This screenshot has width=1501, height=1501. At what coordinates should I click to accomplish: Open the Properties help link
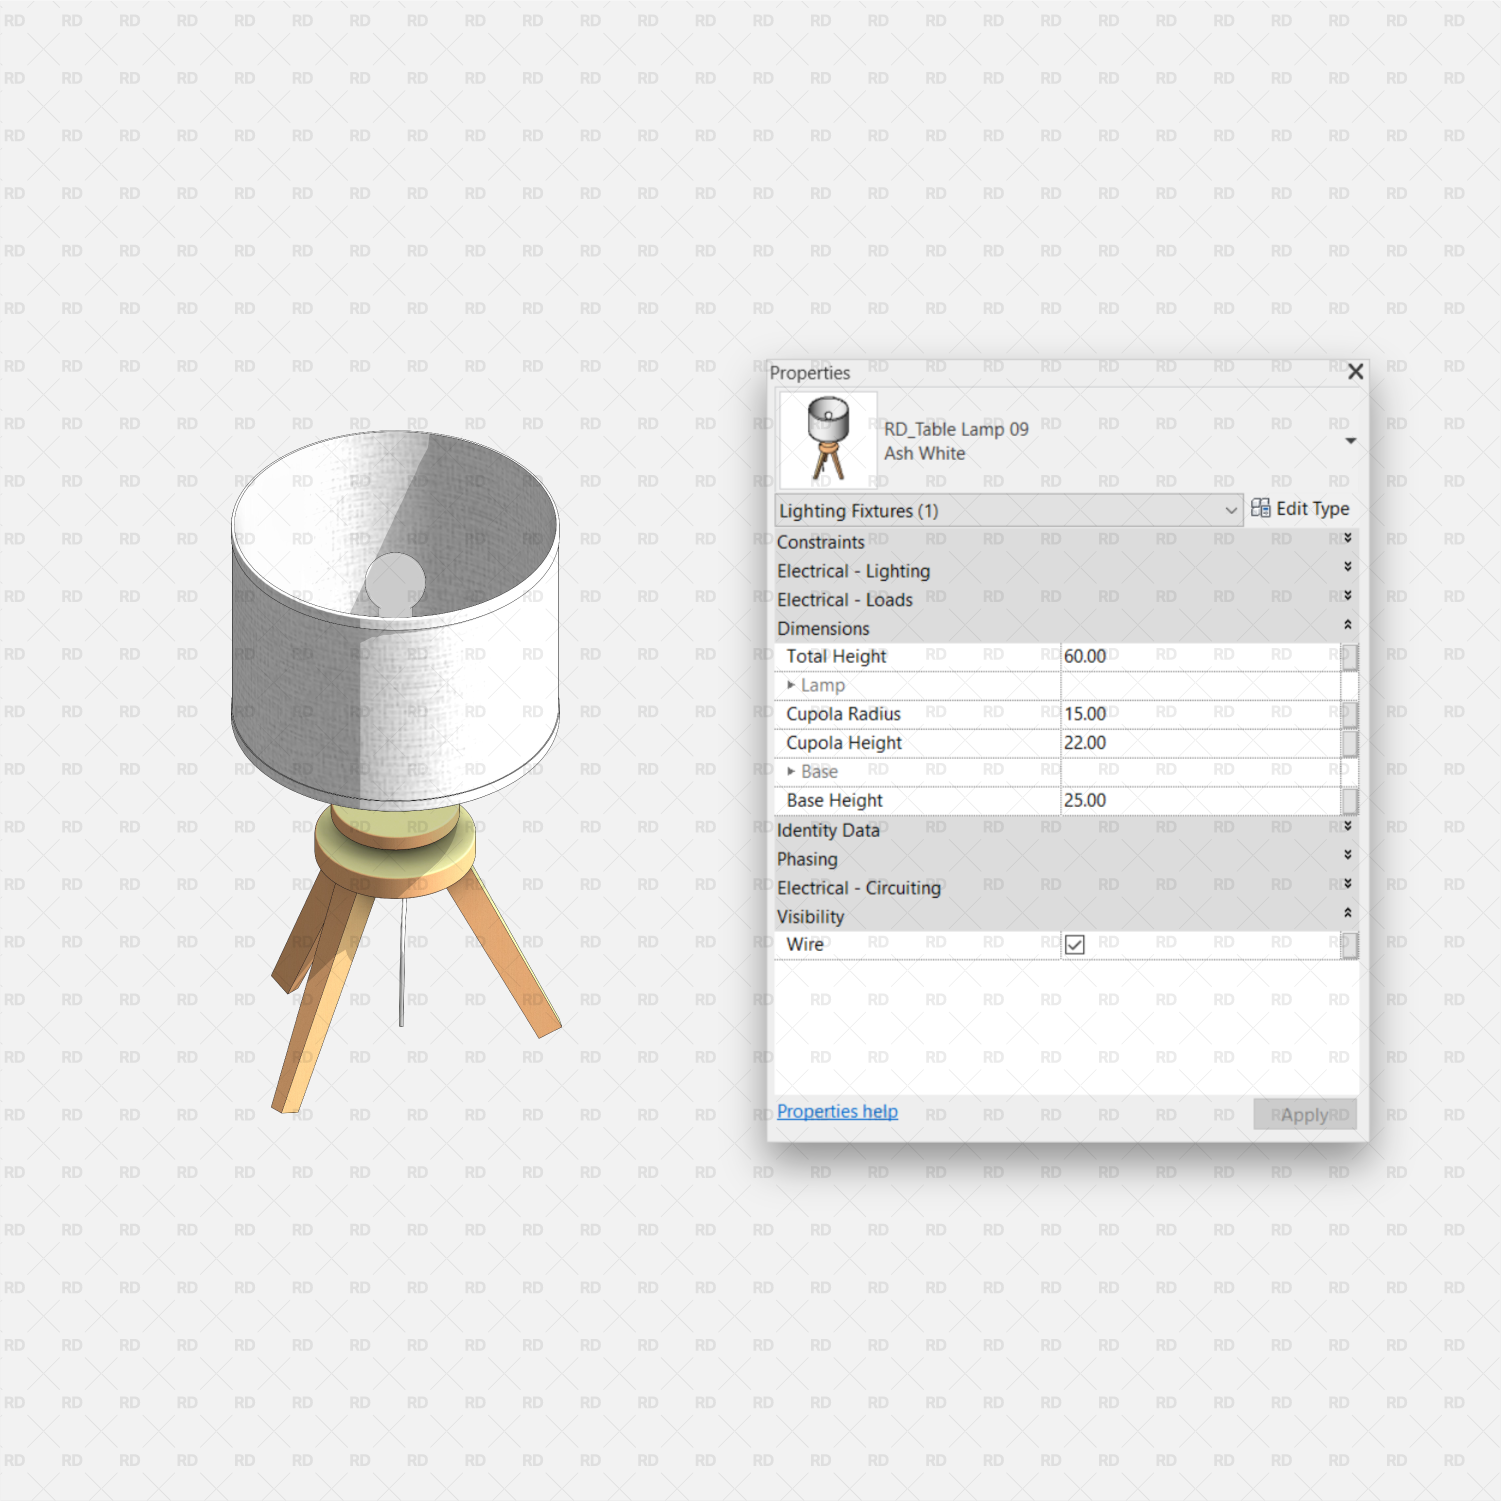836,1111
